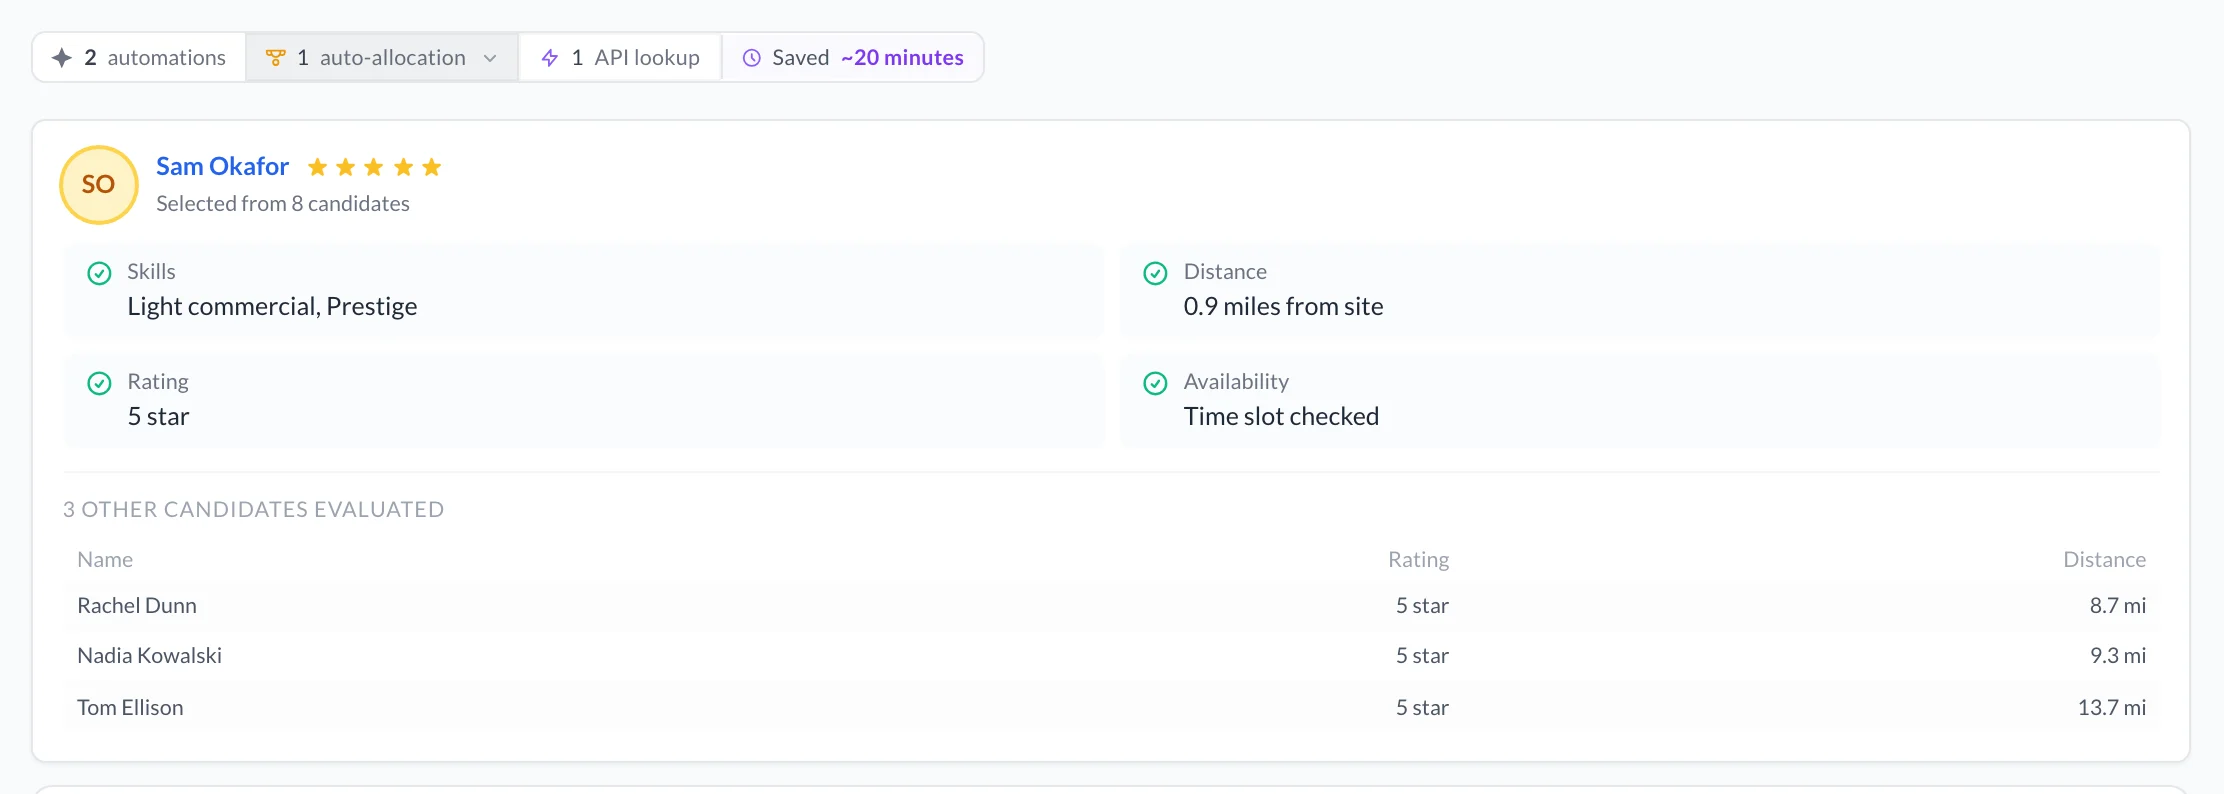
Task: Click Rachel Dunn's 5 star rating cell
Action: (1422, 605)
